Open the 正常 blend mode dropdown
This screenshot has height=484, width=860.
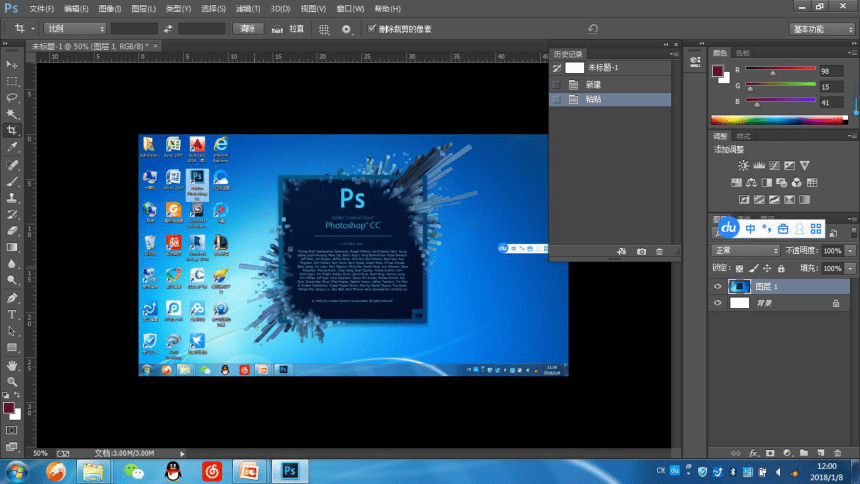pyautogui.click(x=745, y=250)
